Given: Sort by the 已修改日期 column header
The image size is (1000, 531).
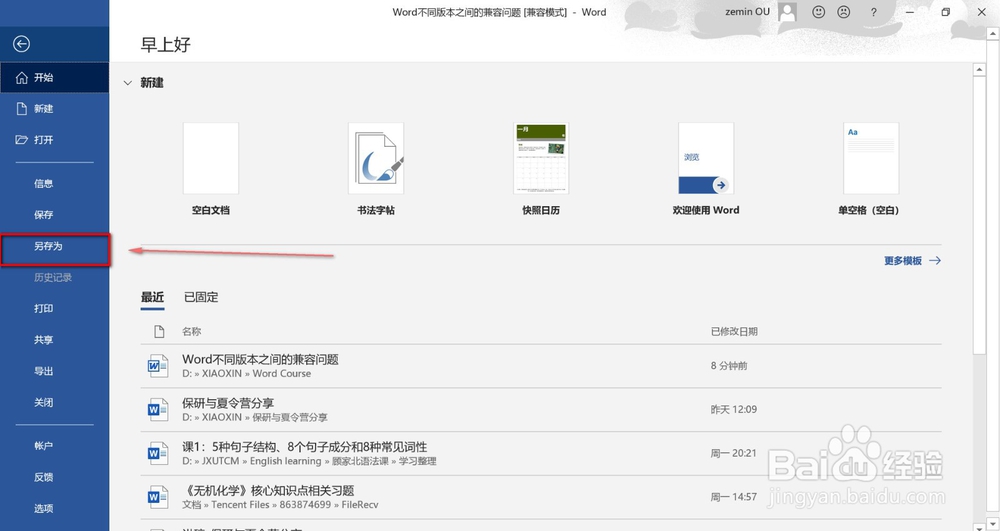Looking at the screenshot, I should pos(734,331).
